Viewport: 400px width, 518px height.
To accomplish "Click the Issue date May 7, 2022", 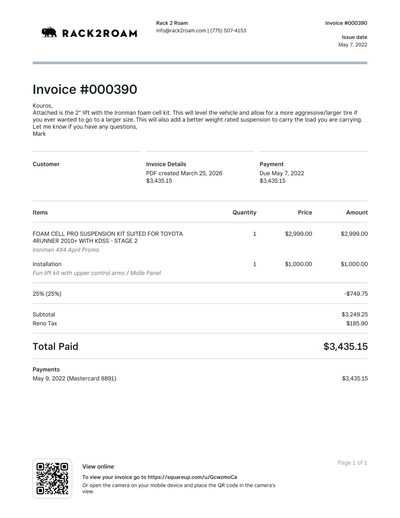I will pyautogui.click(x=353, y=45).
